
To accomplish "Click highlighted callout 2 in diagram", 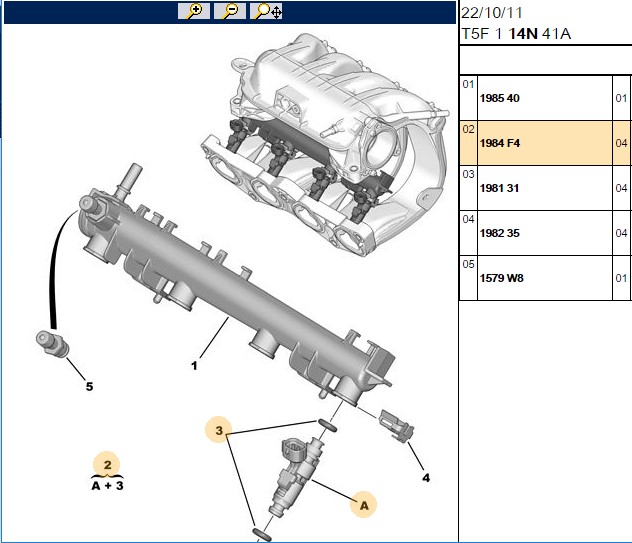I will coord(107,464).
